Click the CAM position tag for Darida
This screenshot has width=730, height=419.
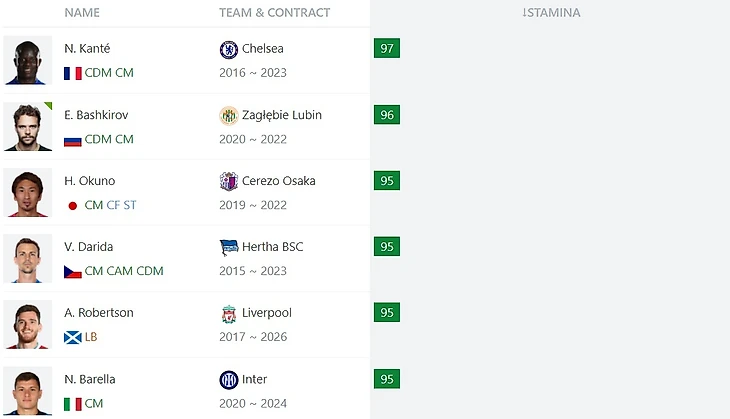(x=119, y=271)
